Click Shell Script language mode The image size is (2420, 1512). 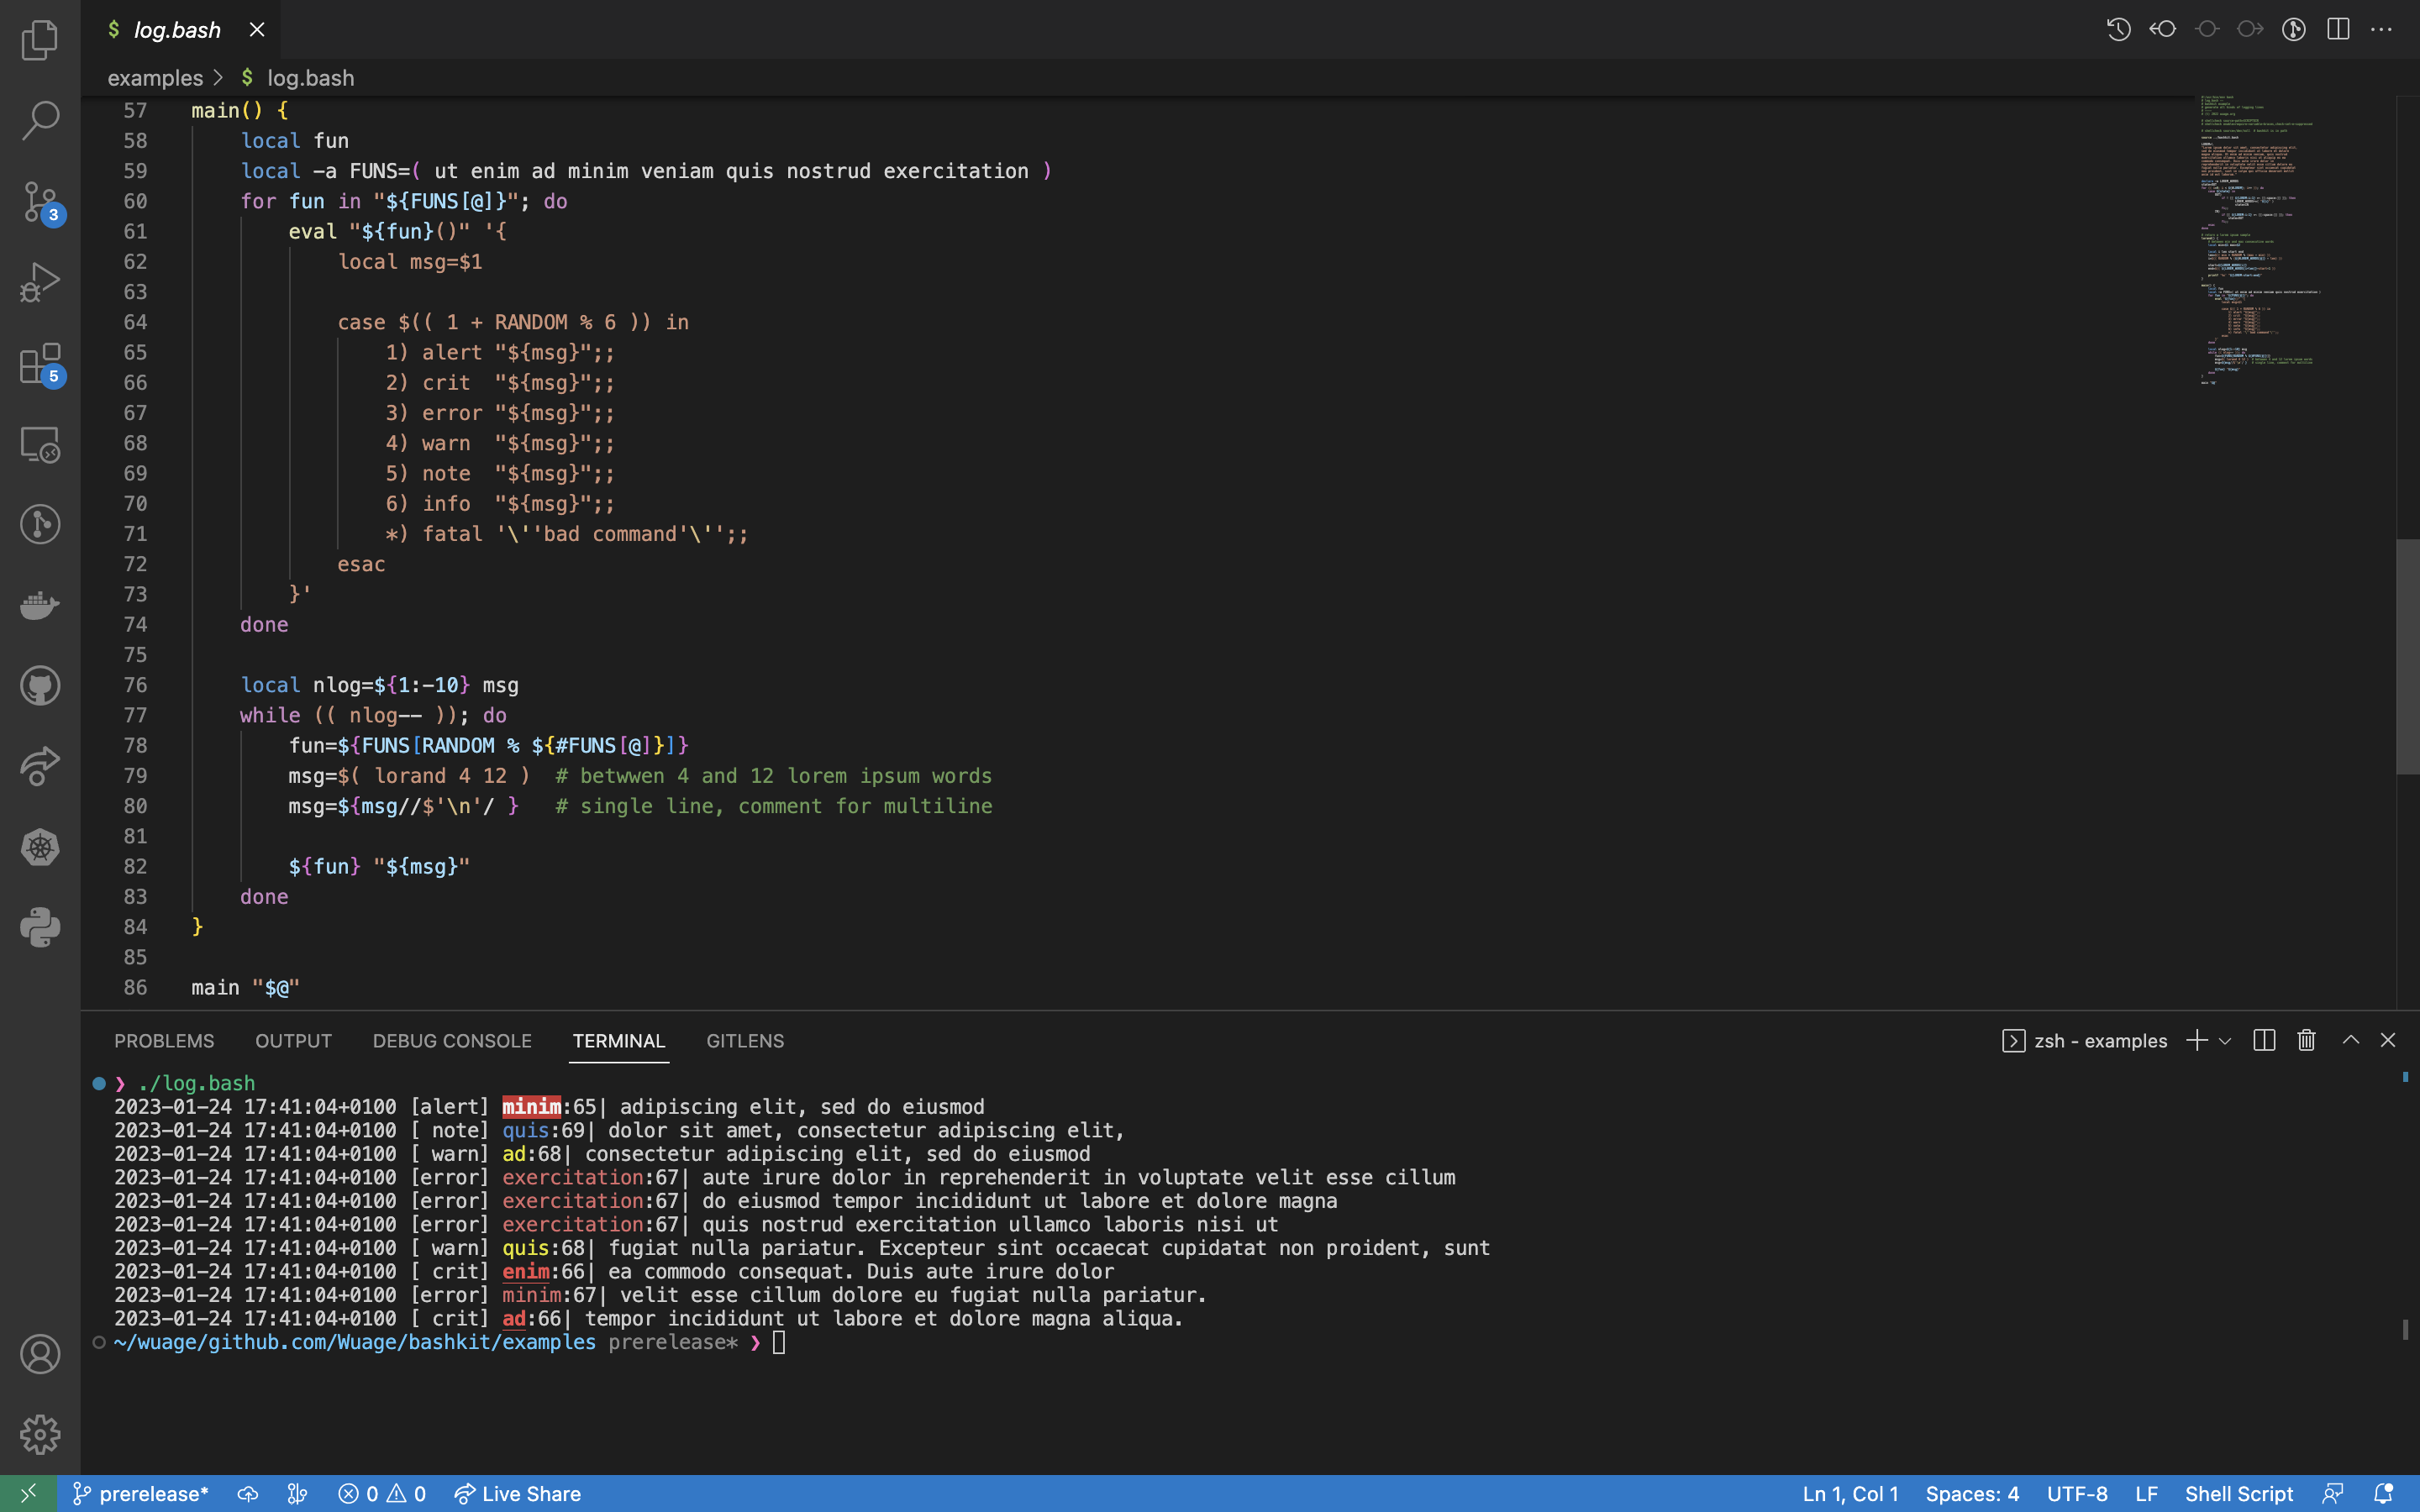point(2238,1493)
